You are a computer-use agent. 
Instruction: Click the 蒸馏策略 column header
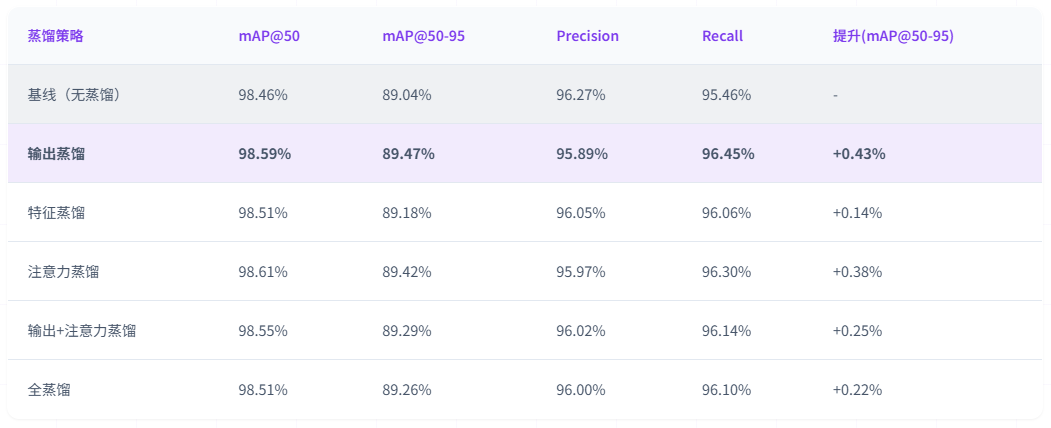tap(56, 36)
